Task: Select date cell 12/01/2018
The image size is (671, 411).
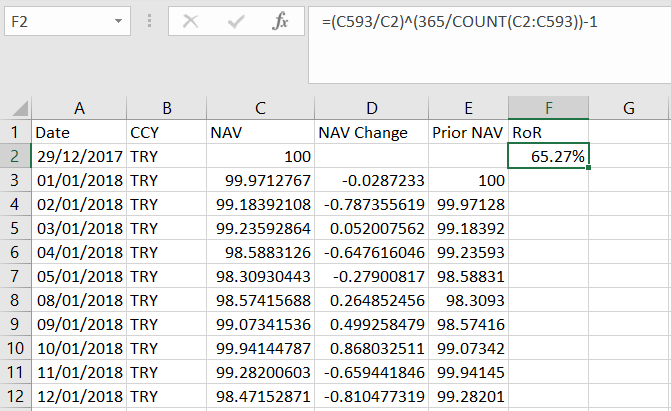Action: pyautogui.click(x=79, y=396)
